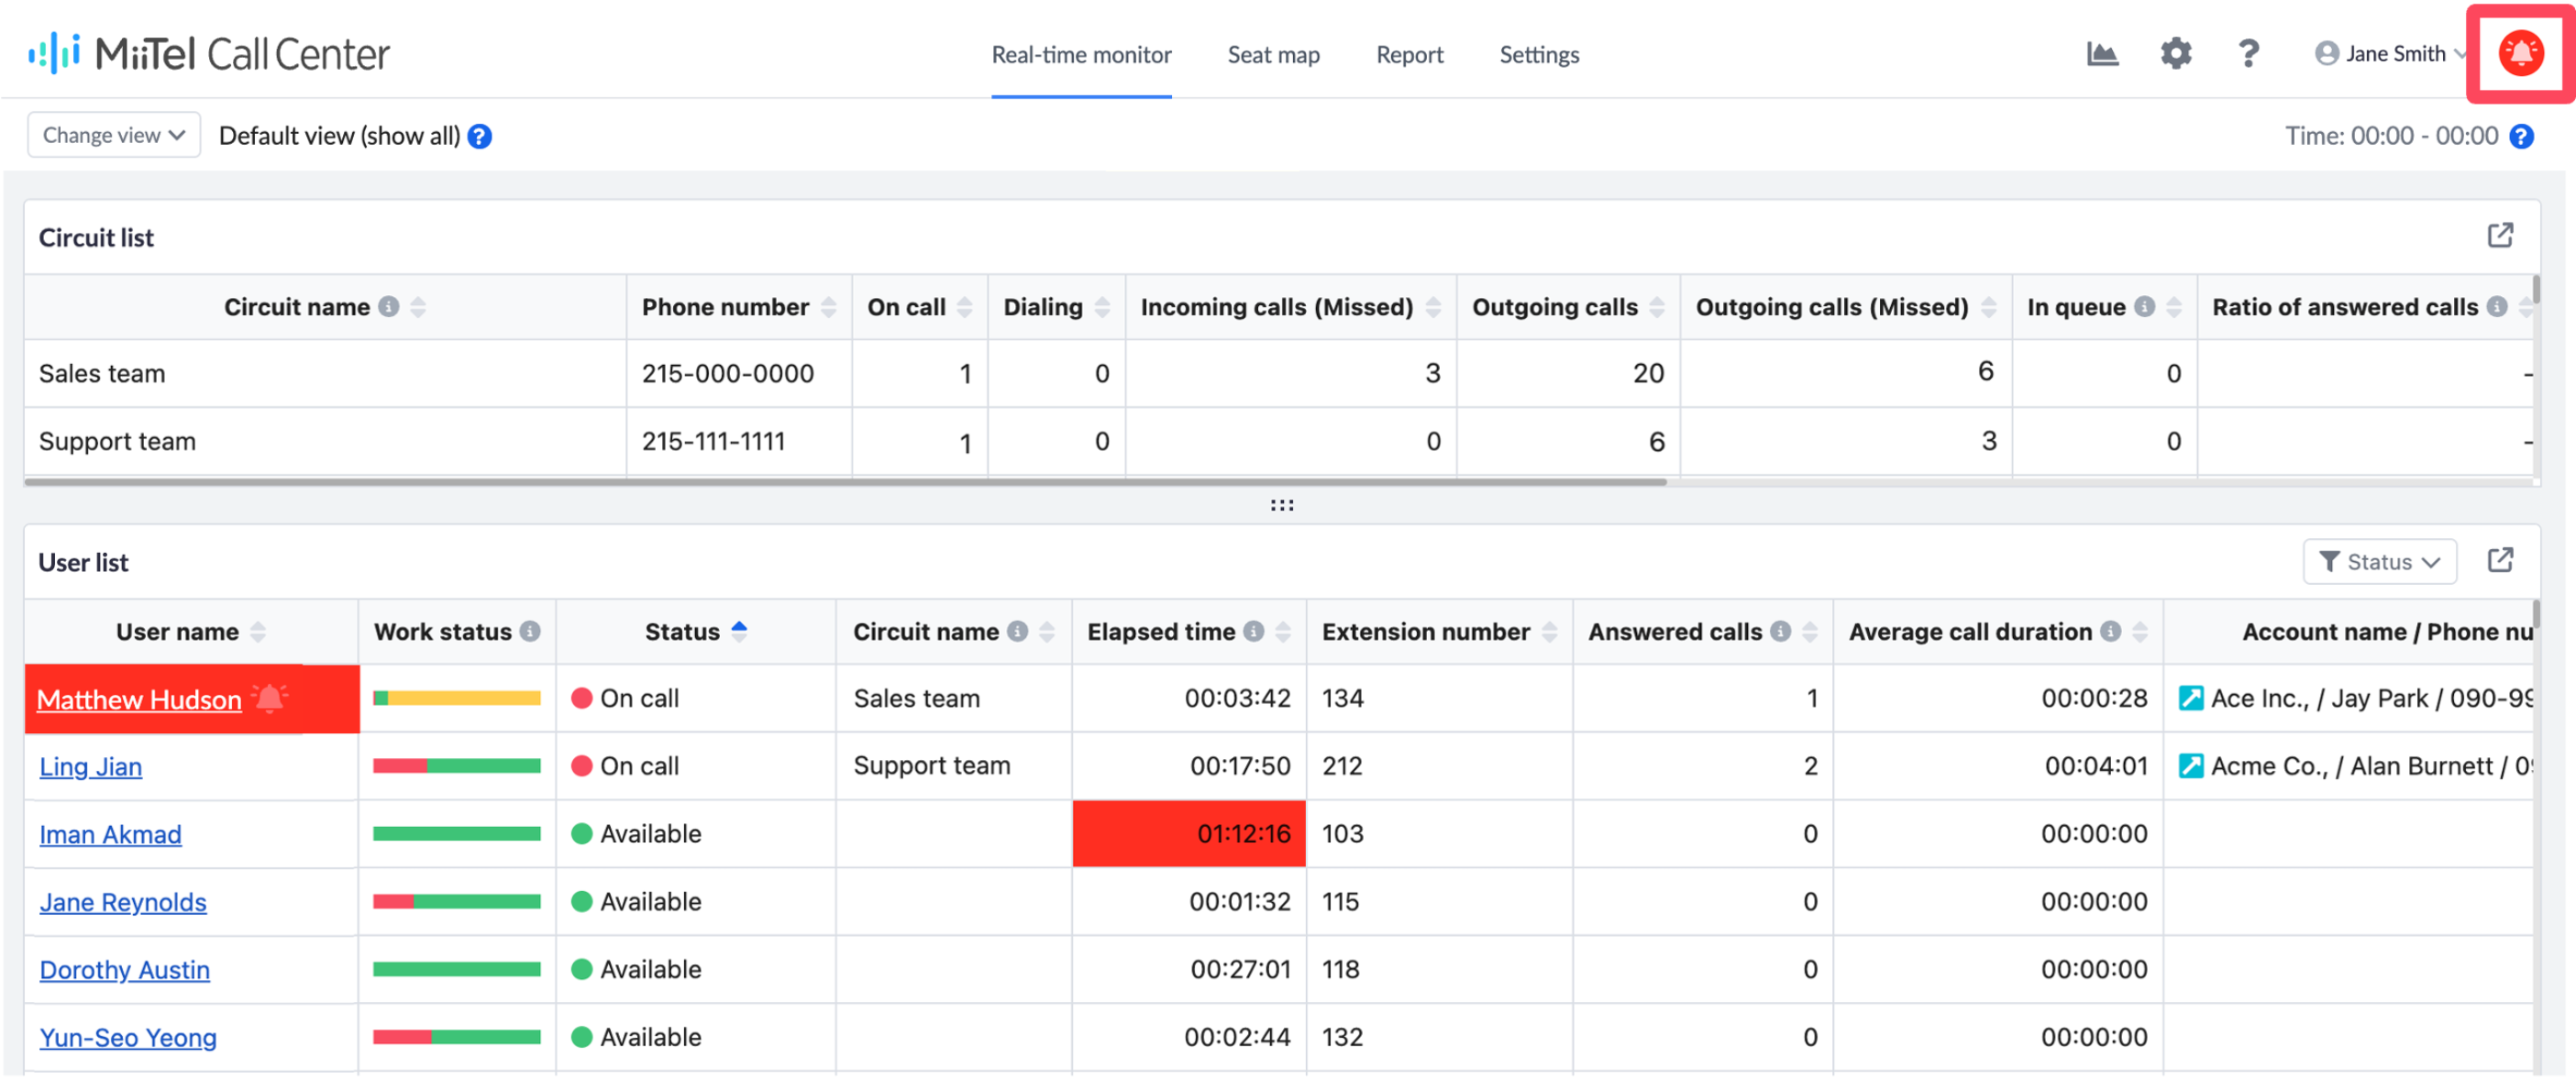Click horizontal scrollbar under Circuit list
2576x1079 pixels.
pyautogui.click(x=845, y=482)
